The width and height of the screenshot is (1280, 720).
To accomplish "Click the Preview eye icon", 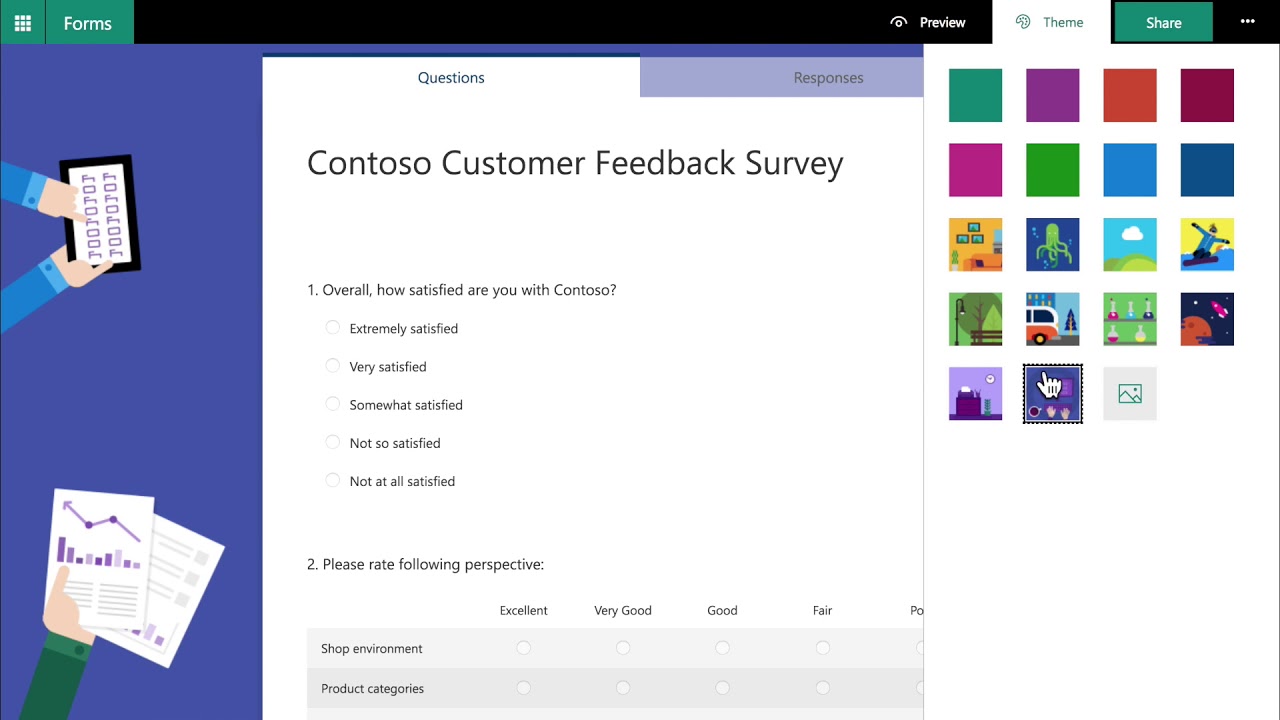I will tap(898, 22).
